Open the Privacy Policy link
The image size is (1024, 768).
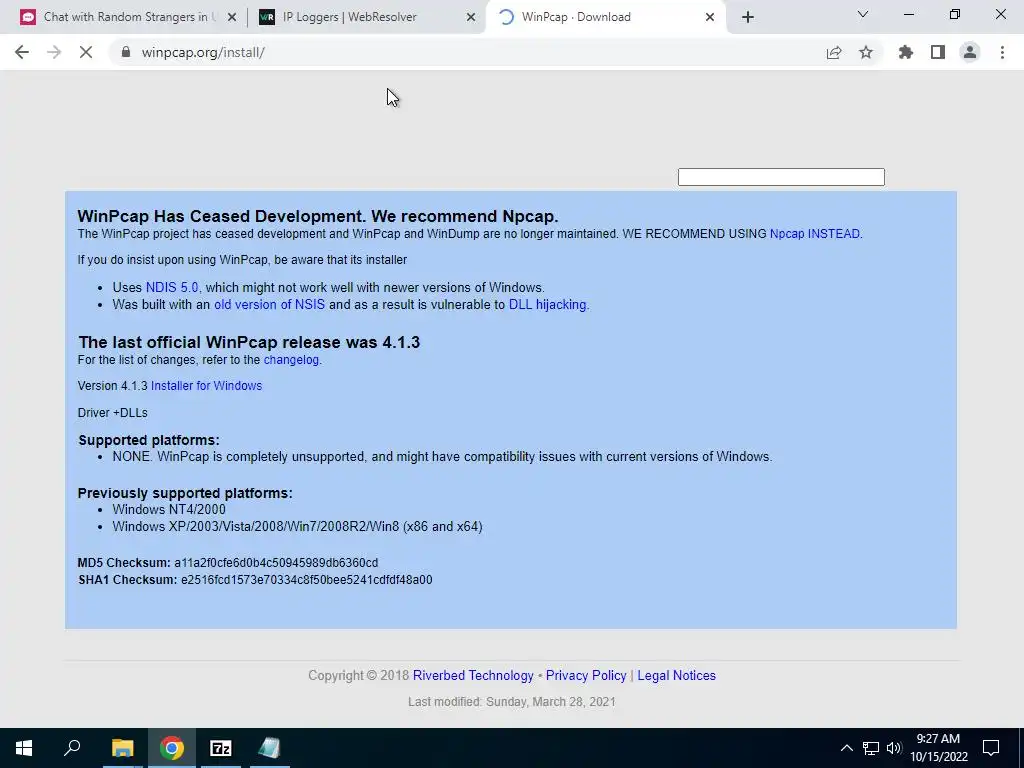(586, 676)
